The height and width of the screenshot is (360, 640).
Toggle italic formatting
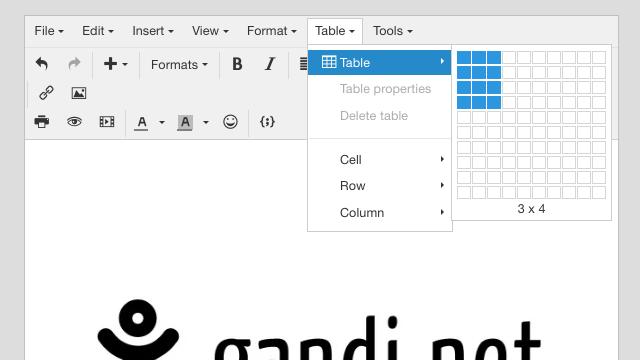click(270, 64)
